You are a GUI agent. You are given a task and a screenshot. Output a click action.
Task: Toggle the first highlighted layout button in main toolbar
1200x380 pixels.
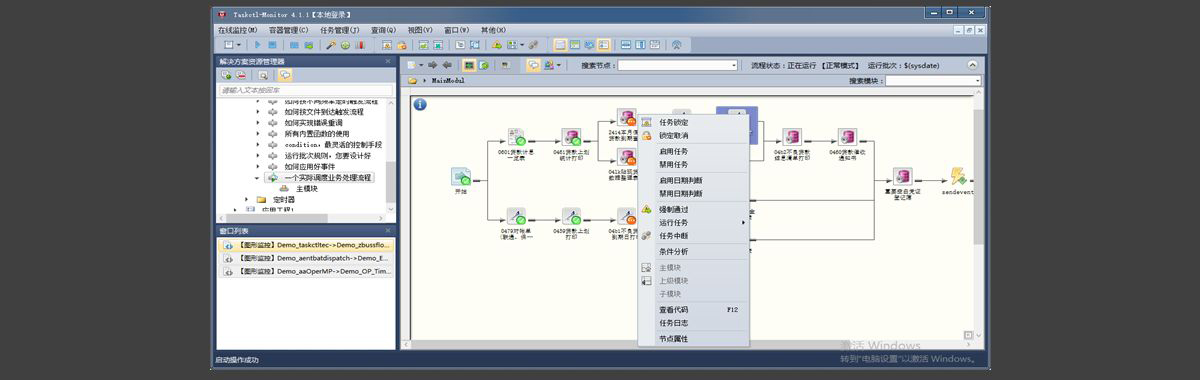point(560,45)
